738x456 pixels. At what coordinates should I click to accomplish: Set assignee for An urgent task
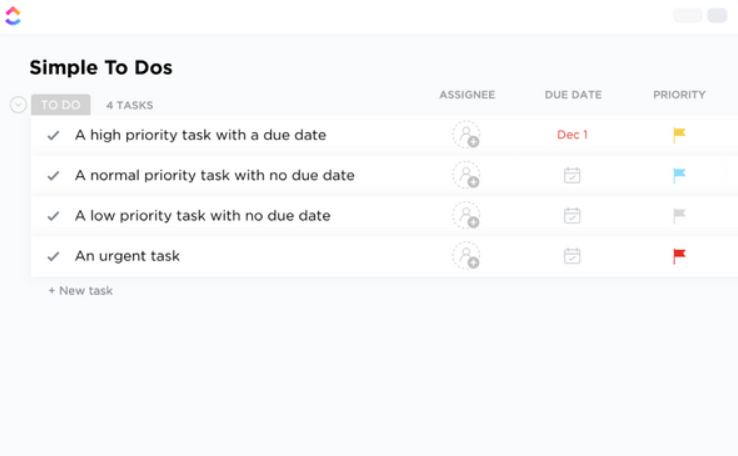pyautogui.click(x=466, y=256)
